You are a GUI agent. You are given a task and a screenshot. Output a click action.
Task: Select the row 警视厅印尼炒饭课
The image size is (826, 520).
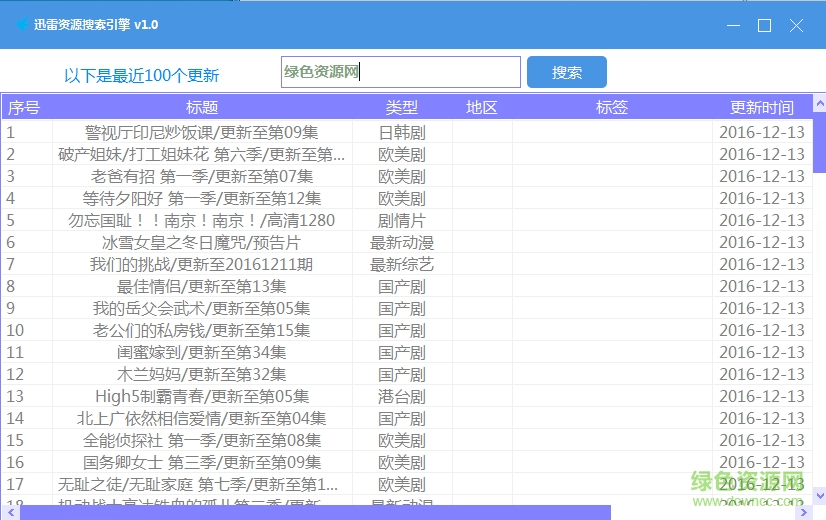[201, 132]
